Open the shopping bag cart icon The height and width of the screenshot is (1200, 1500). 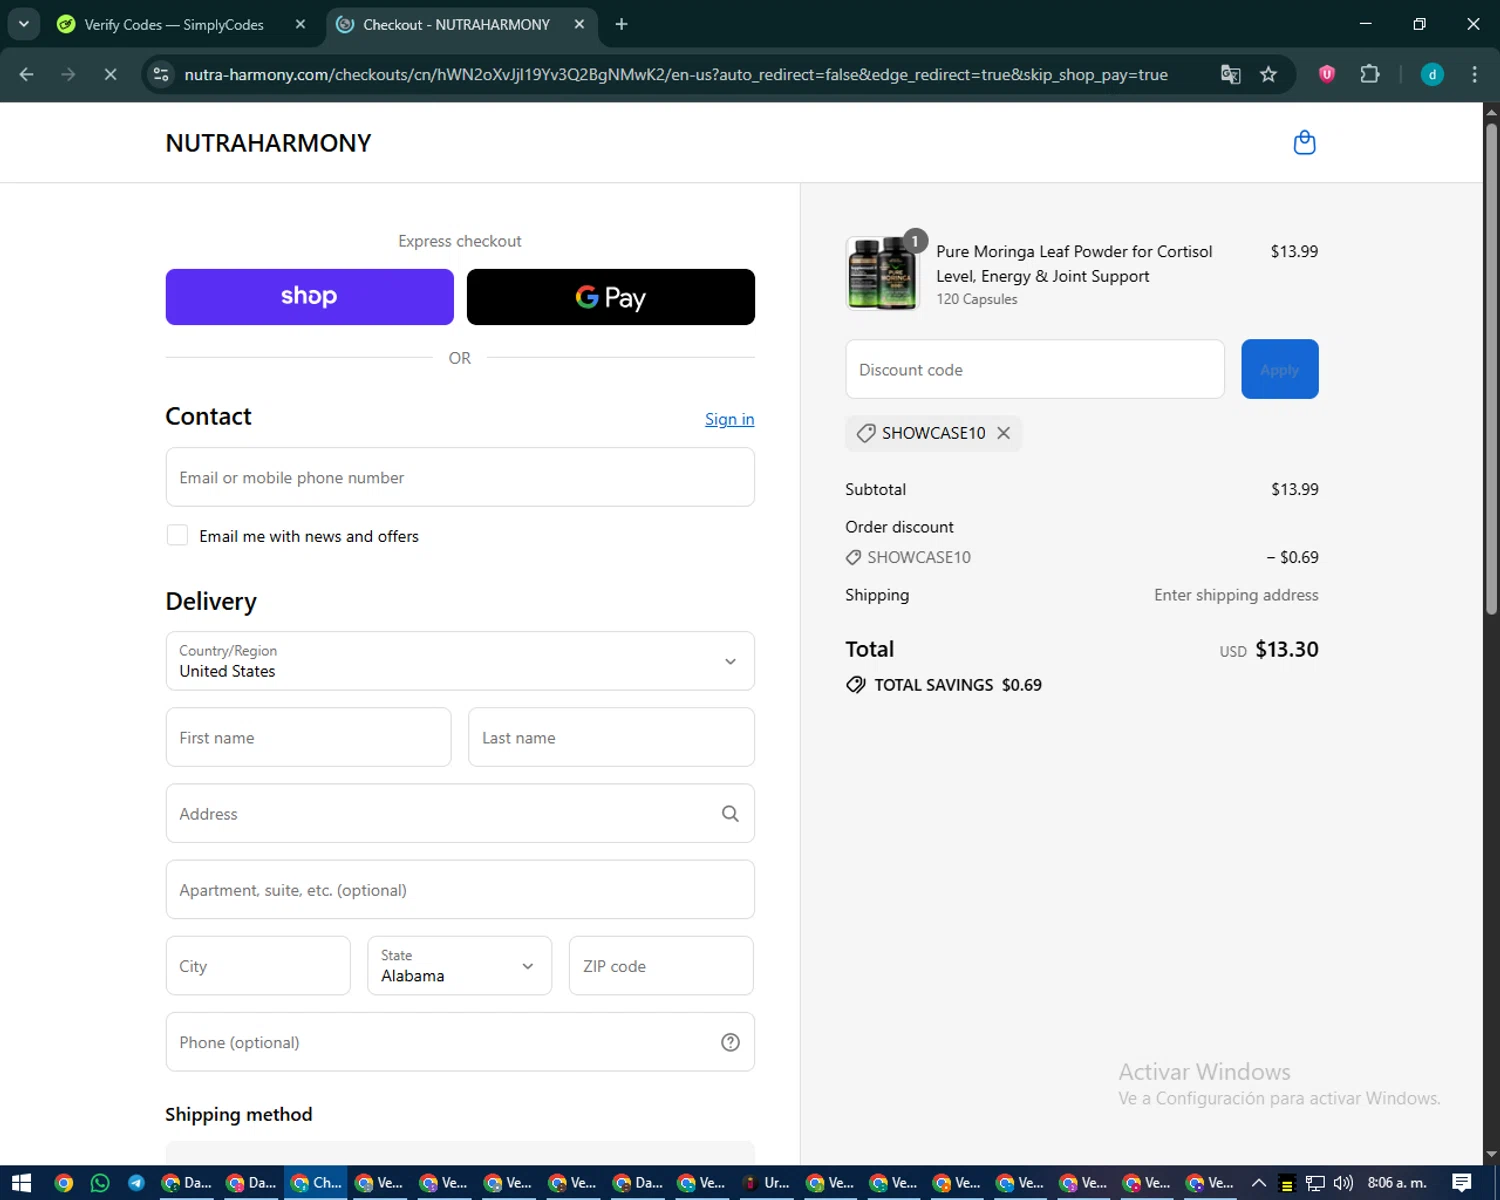[x=1304, y=143]
